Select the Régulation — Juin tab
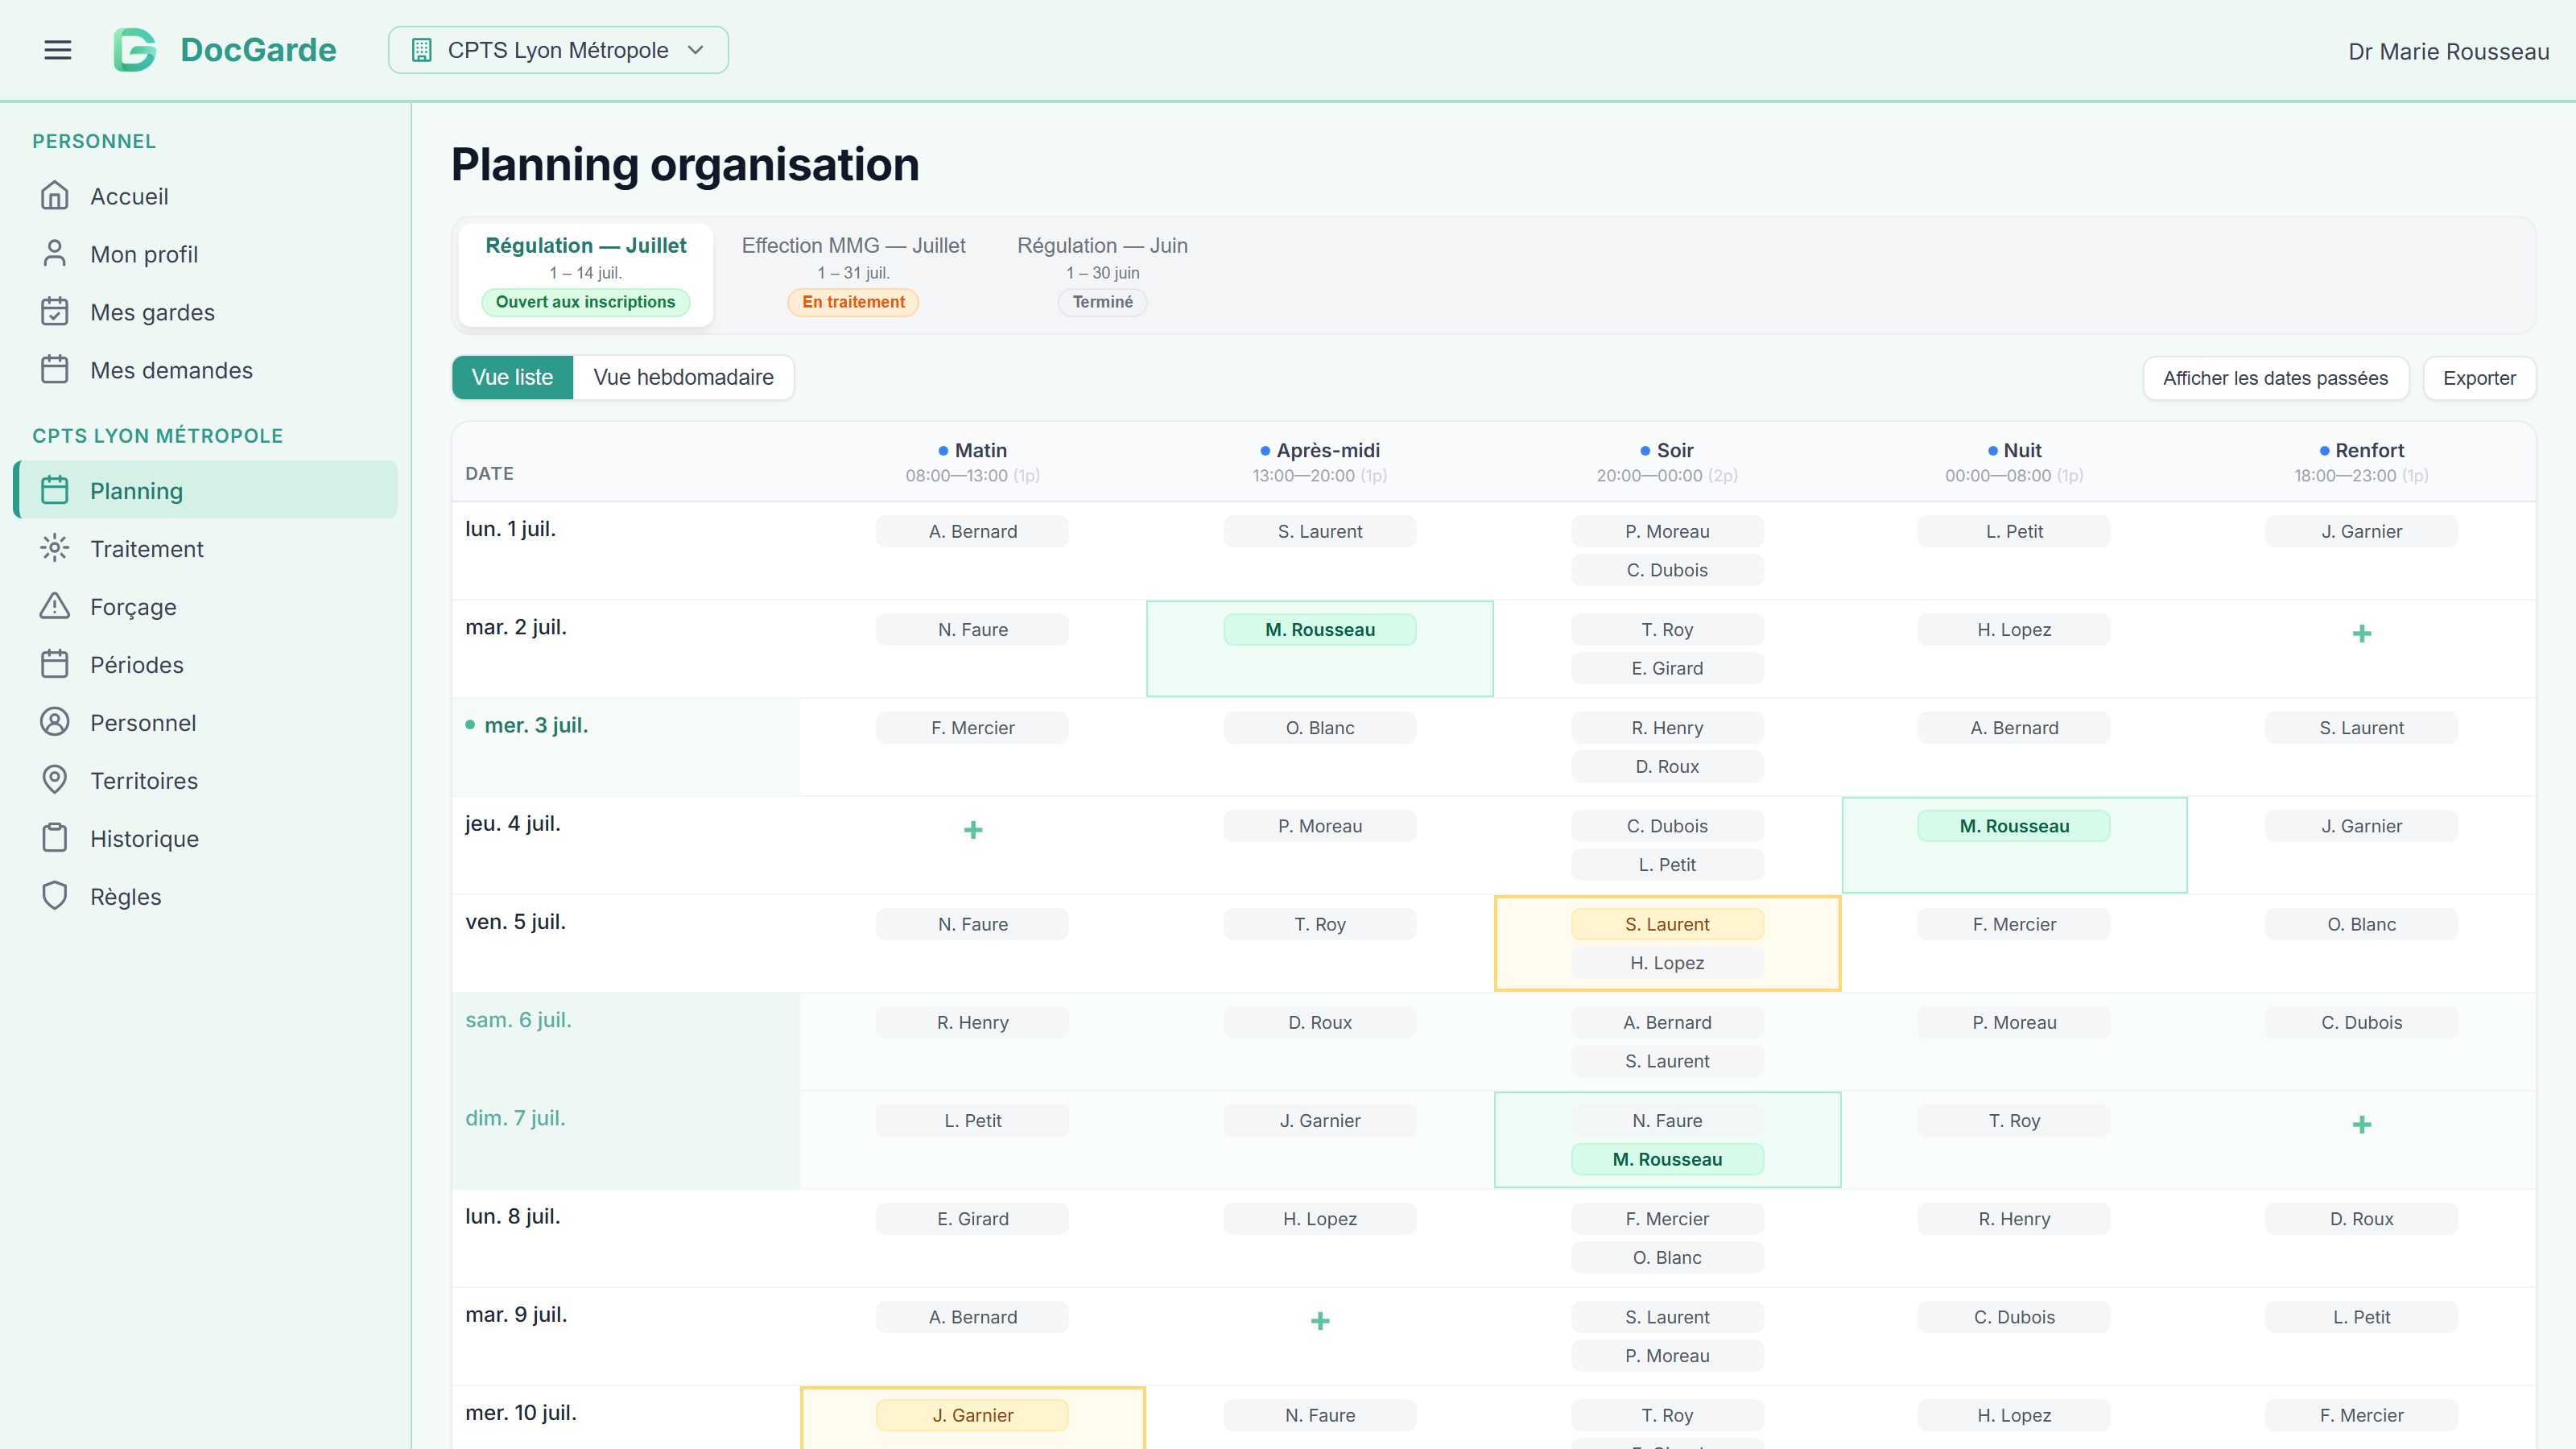 1102,274
